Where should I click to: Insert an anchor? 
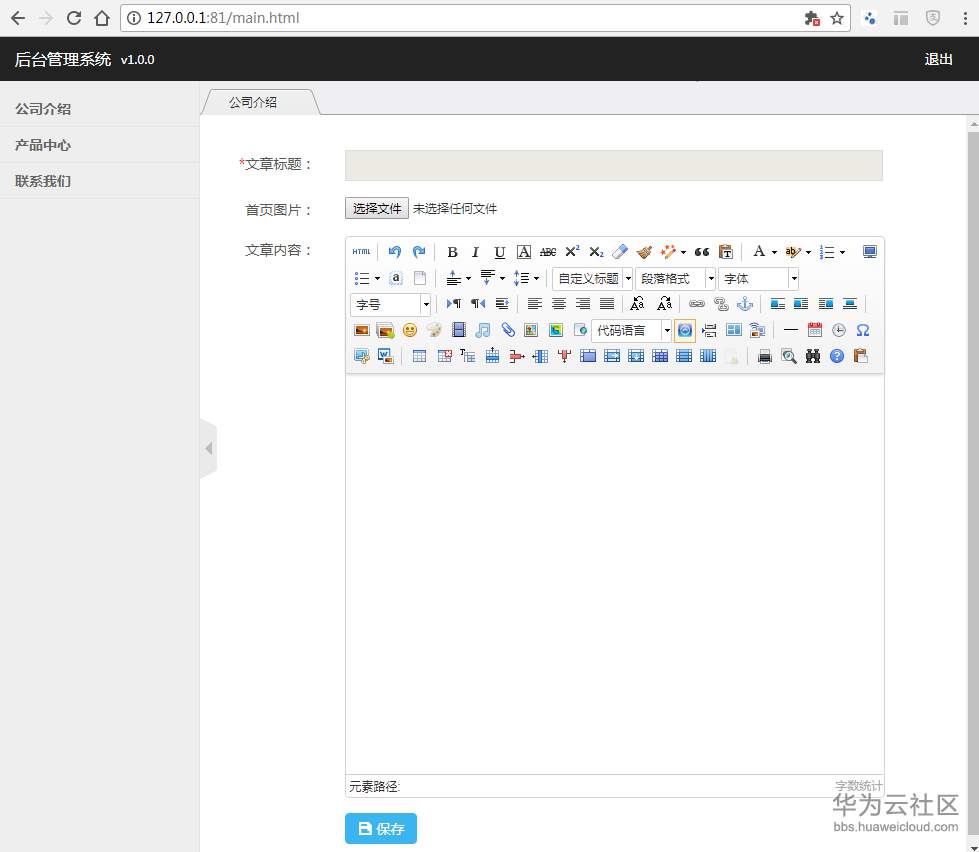745,304
